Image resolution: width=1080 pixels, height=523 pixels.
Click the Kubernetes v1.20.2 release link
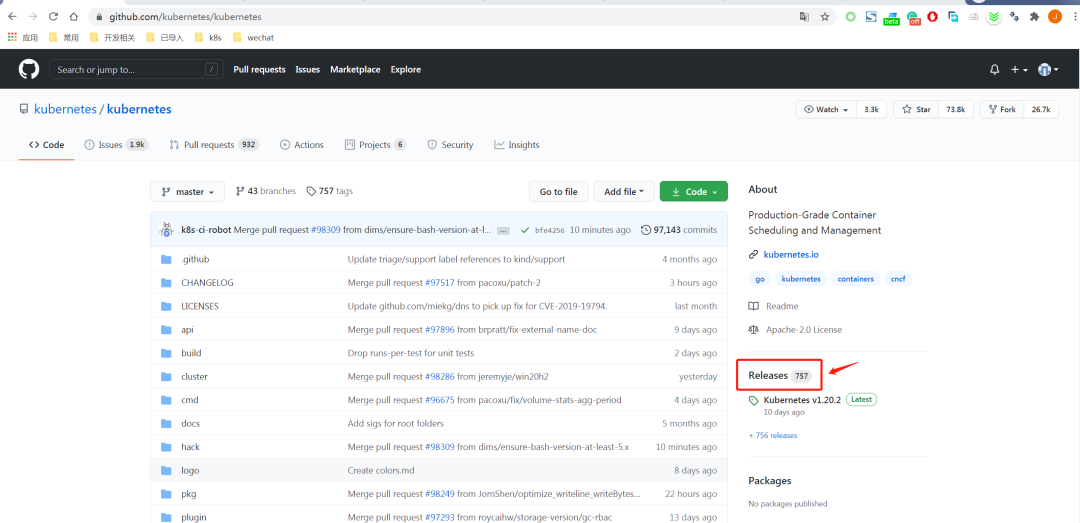[x=802, y=400]
